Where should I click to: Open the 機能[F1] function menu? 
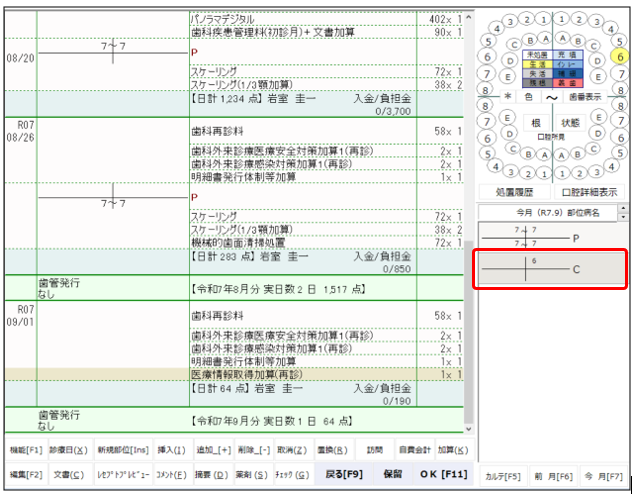26,451
